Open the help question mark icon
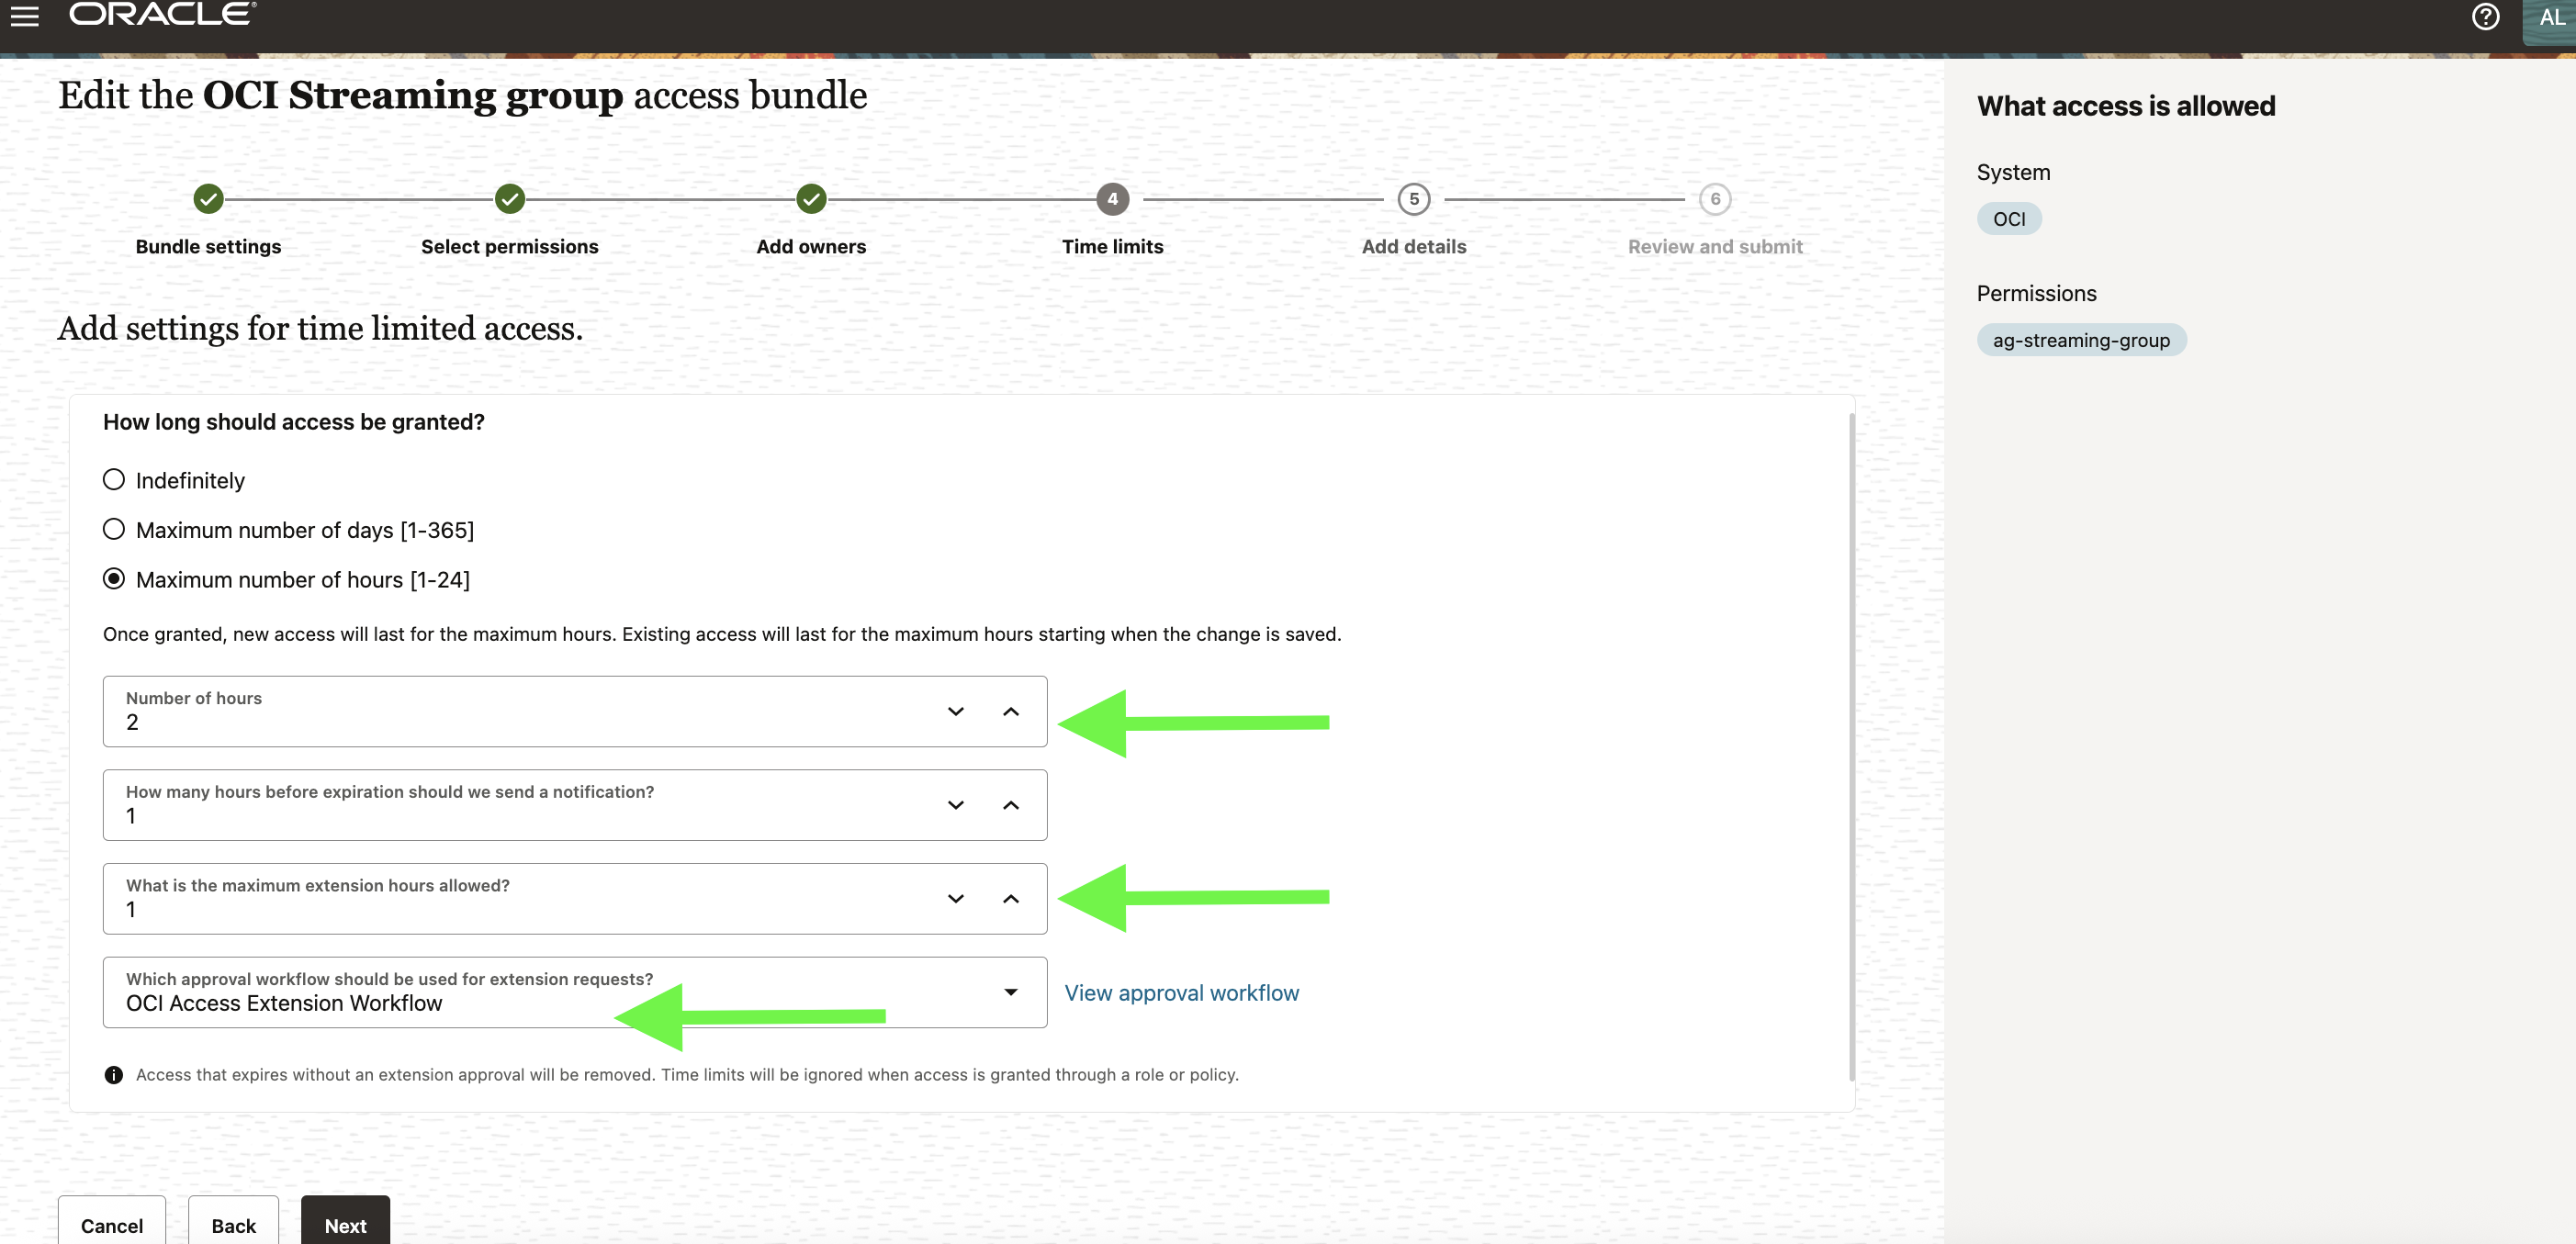Viewport: 2576px width, 1244px height. click(x=2485, y=17)
